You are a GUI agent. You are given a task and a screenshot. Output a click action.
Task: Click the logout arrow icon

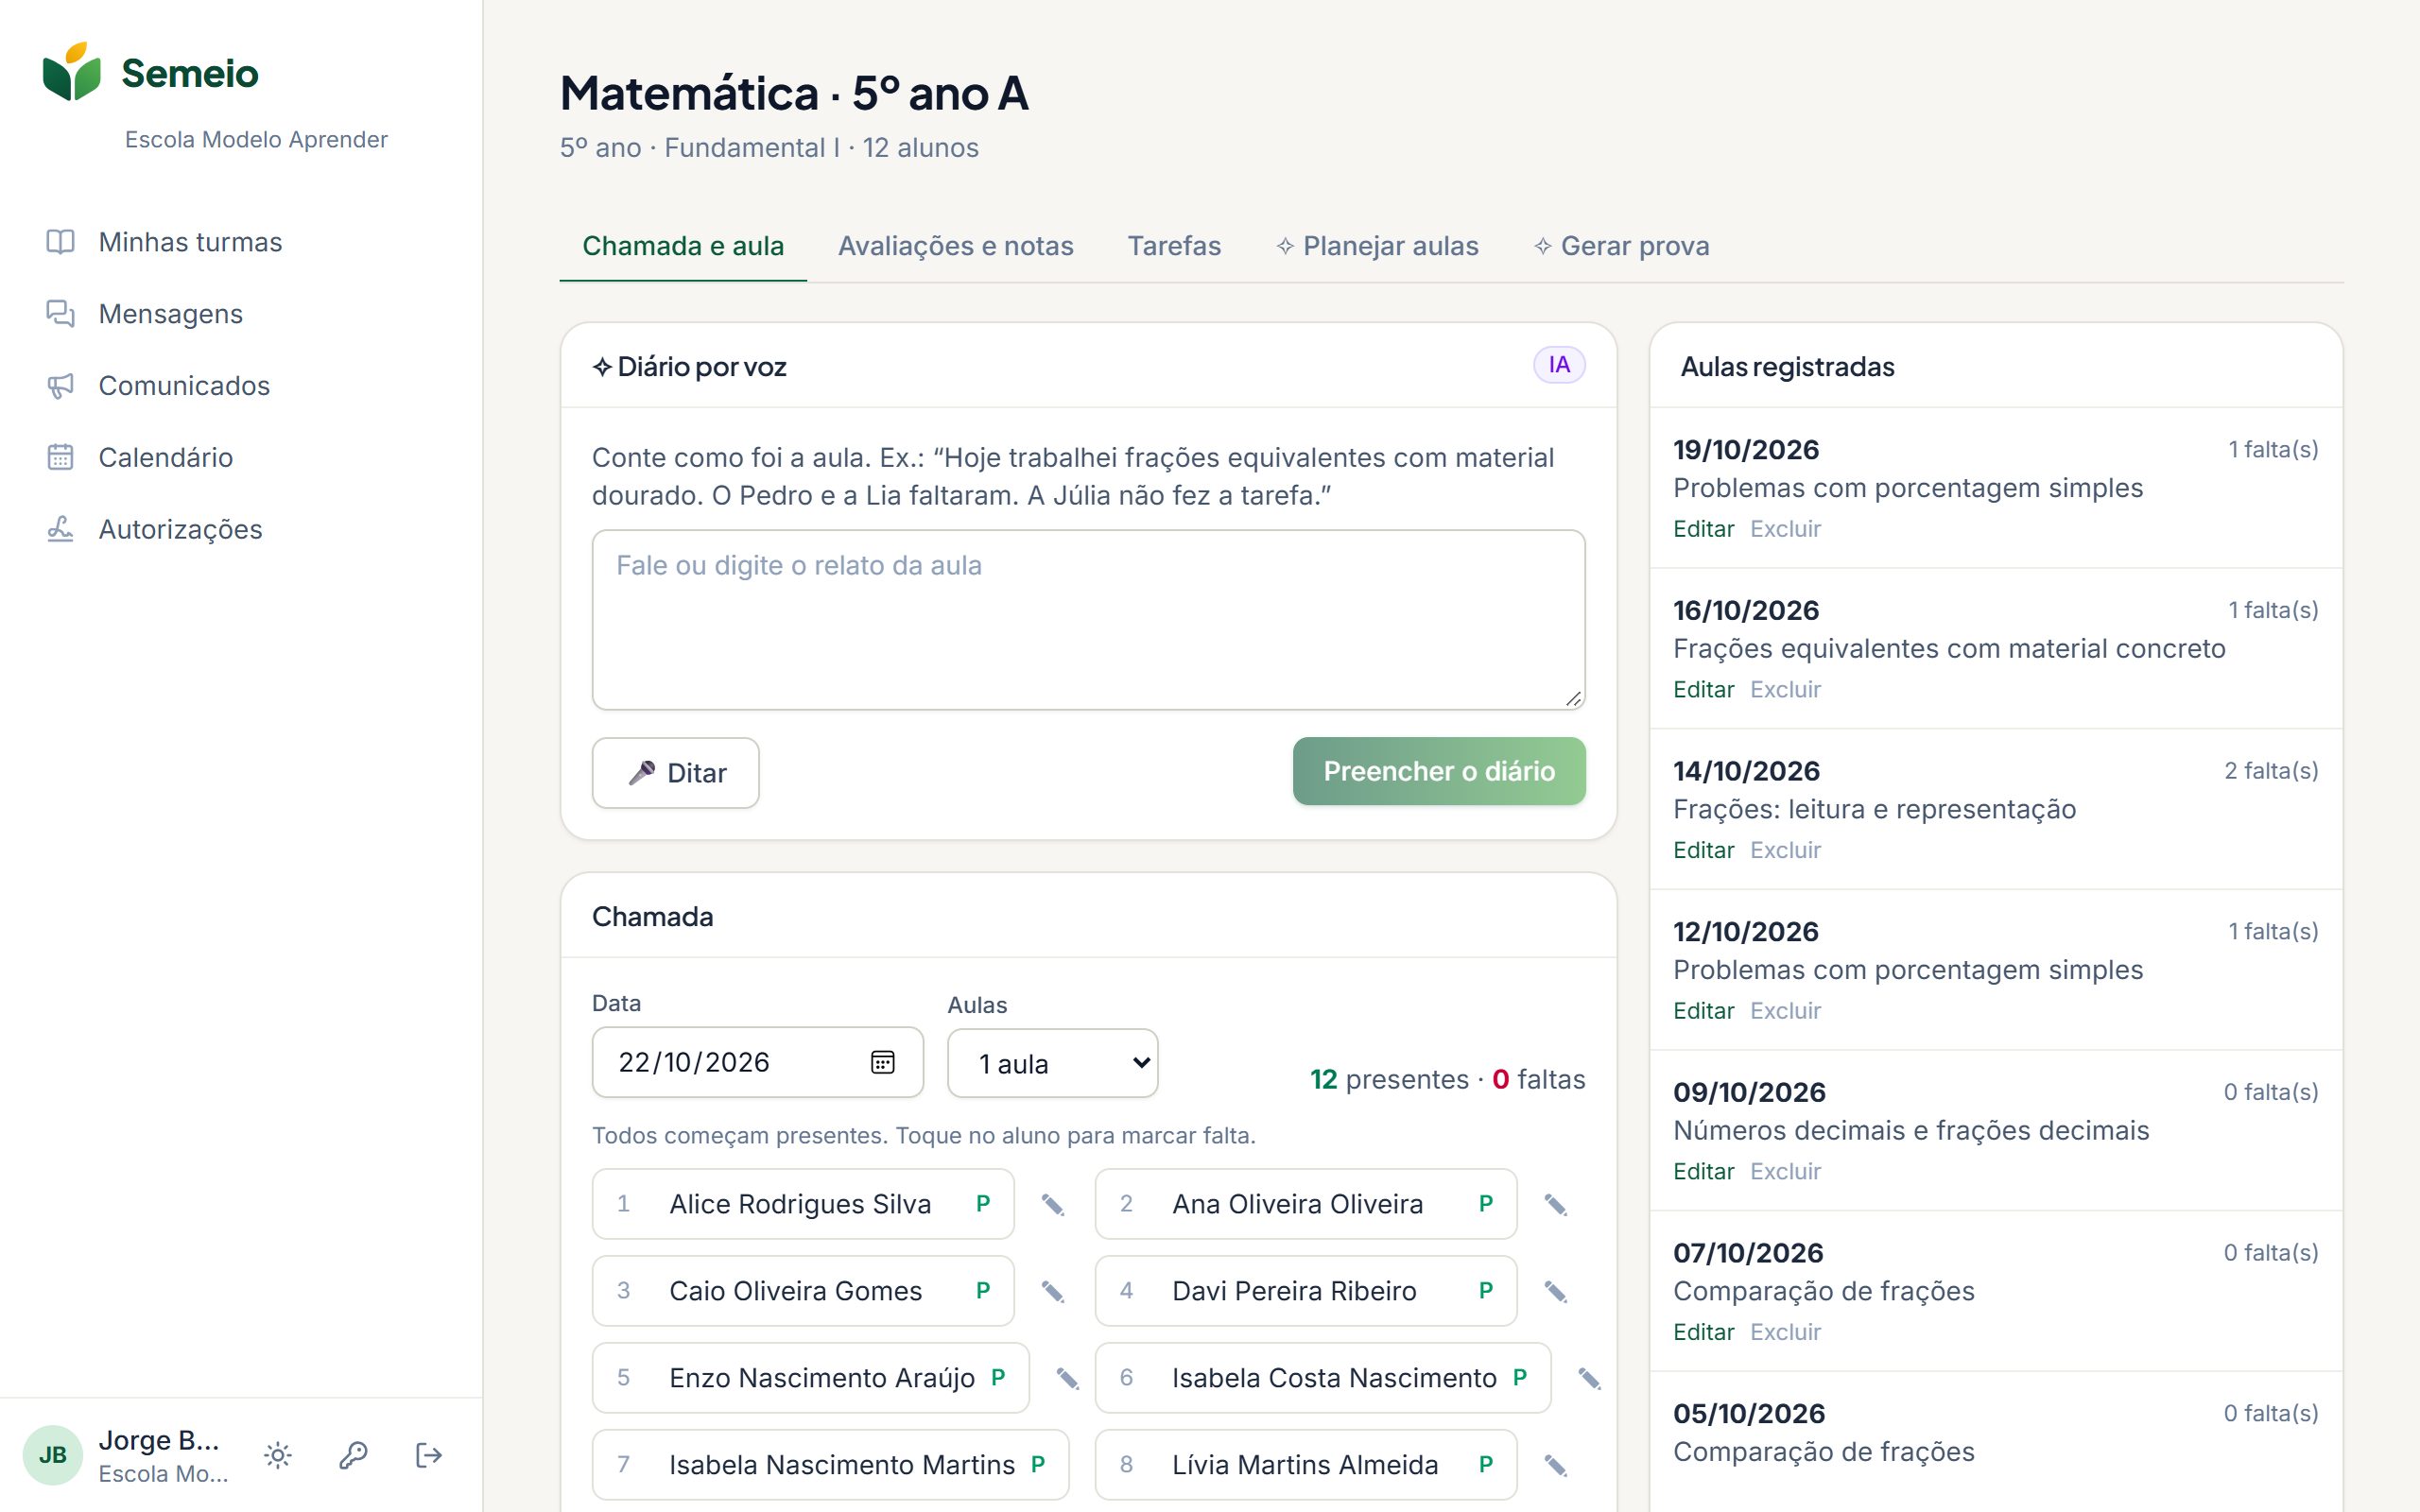coord(428,1455)
